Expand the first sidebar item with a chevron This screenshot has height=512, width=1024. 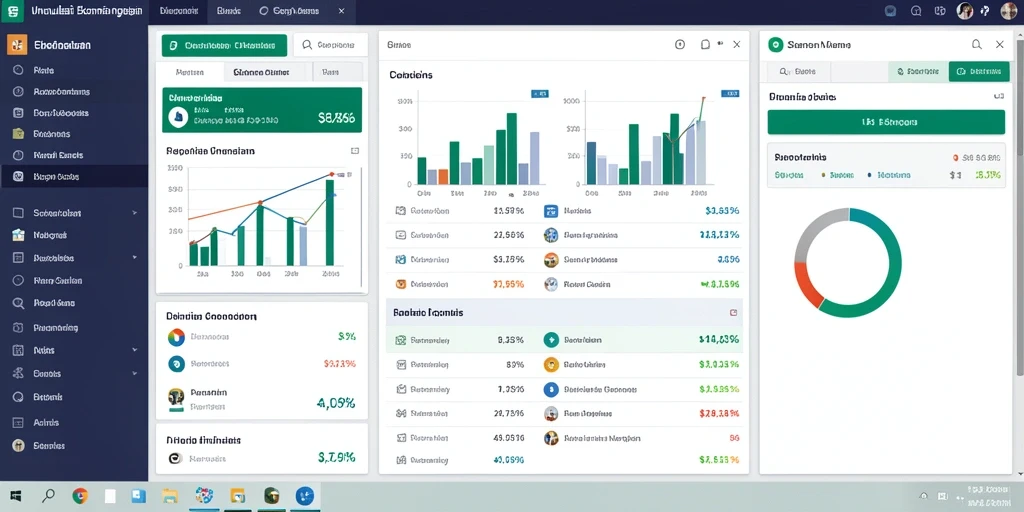(x=135, y=213)
